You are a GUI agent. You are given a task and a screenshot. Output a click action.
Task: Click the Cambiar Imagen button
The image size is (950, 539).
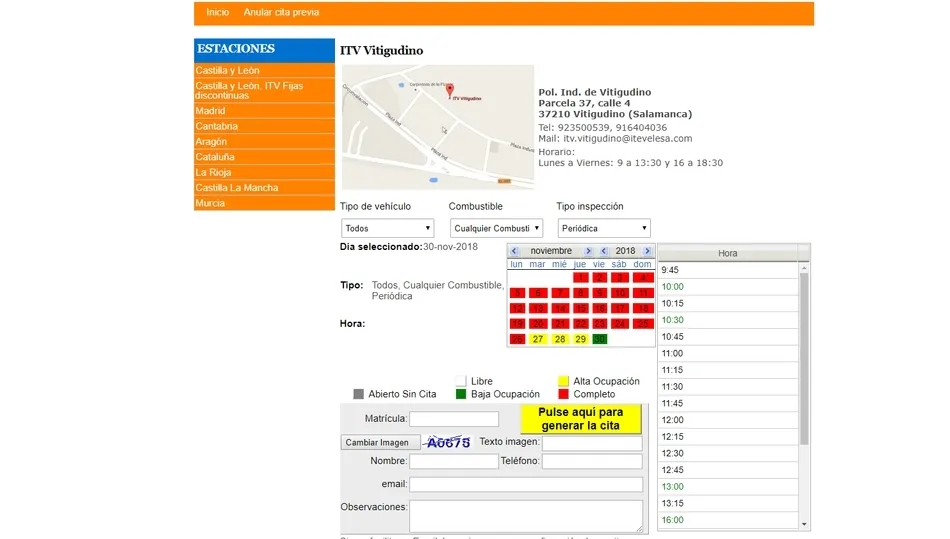tap(378, 442)
